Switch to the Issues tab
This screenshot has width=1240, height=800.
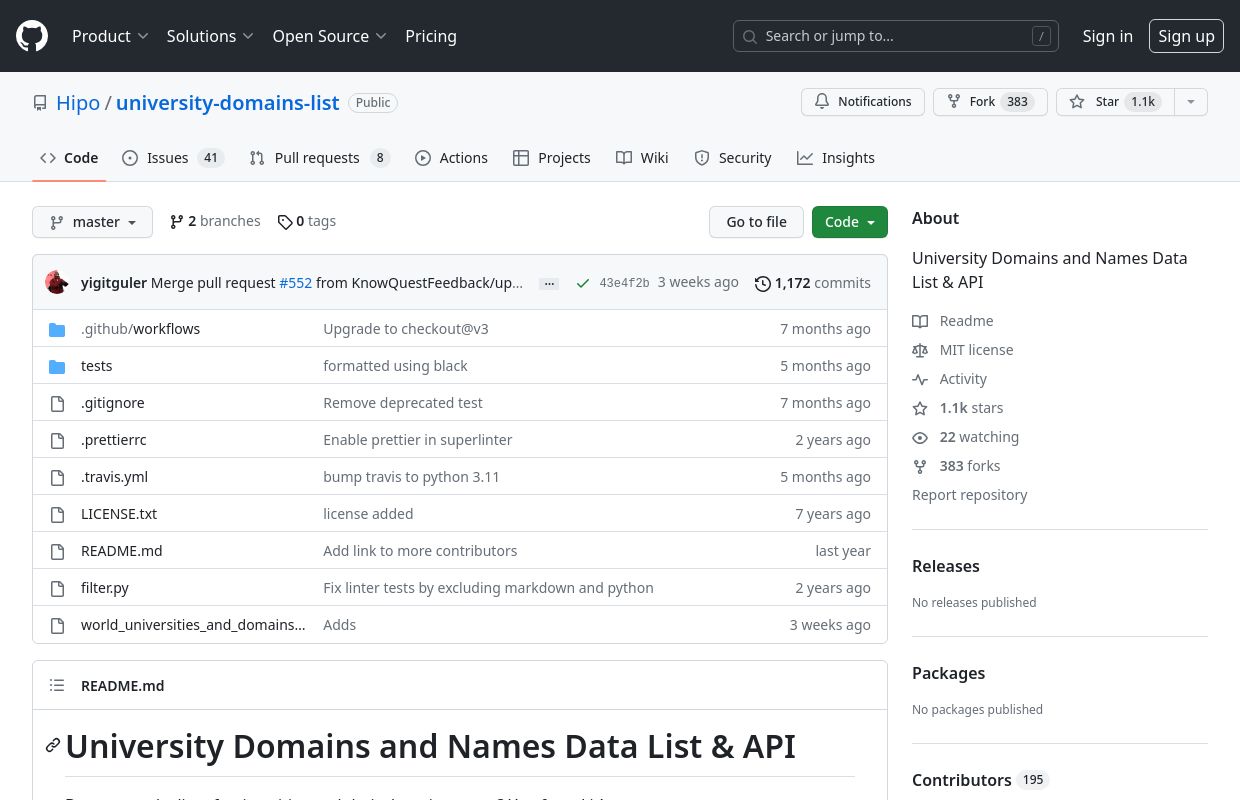coord(173,158)
